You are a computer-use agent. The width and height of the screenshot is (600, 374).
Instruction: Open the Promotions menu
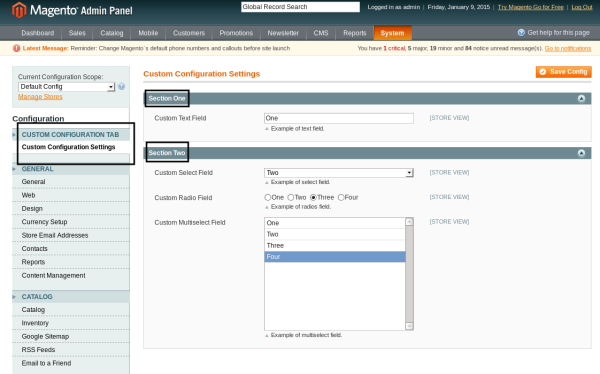[x=236, y=33]
